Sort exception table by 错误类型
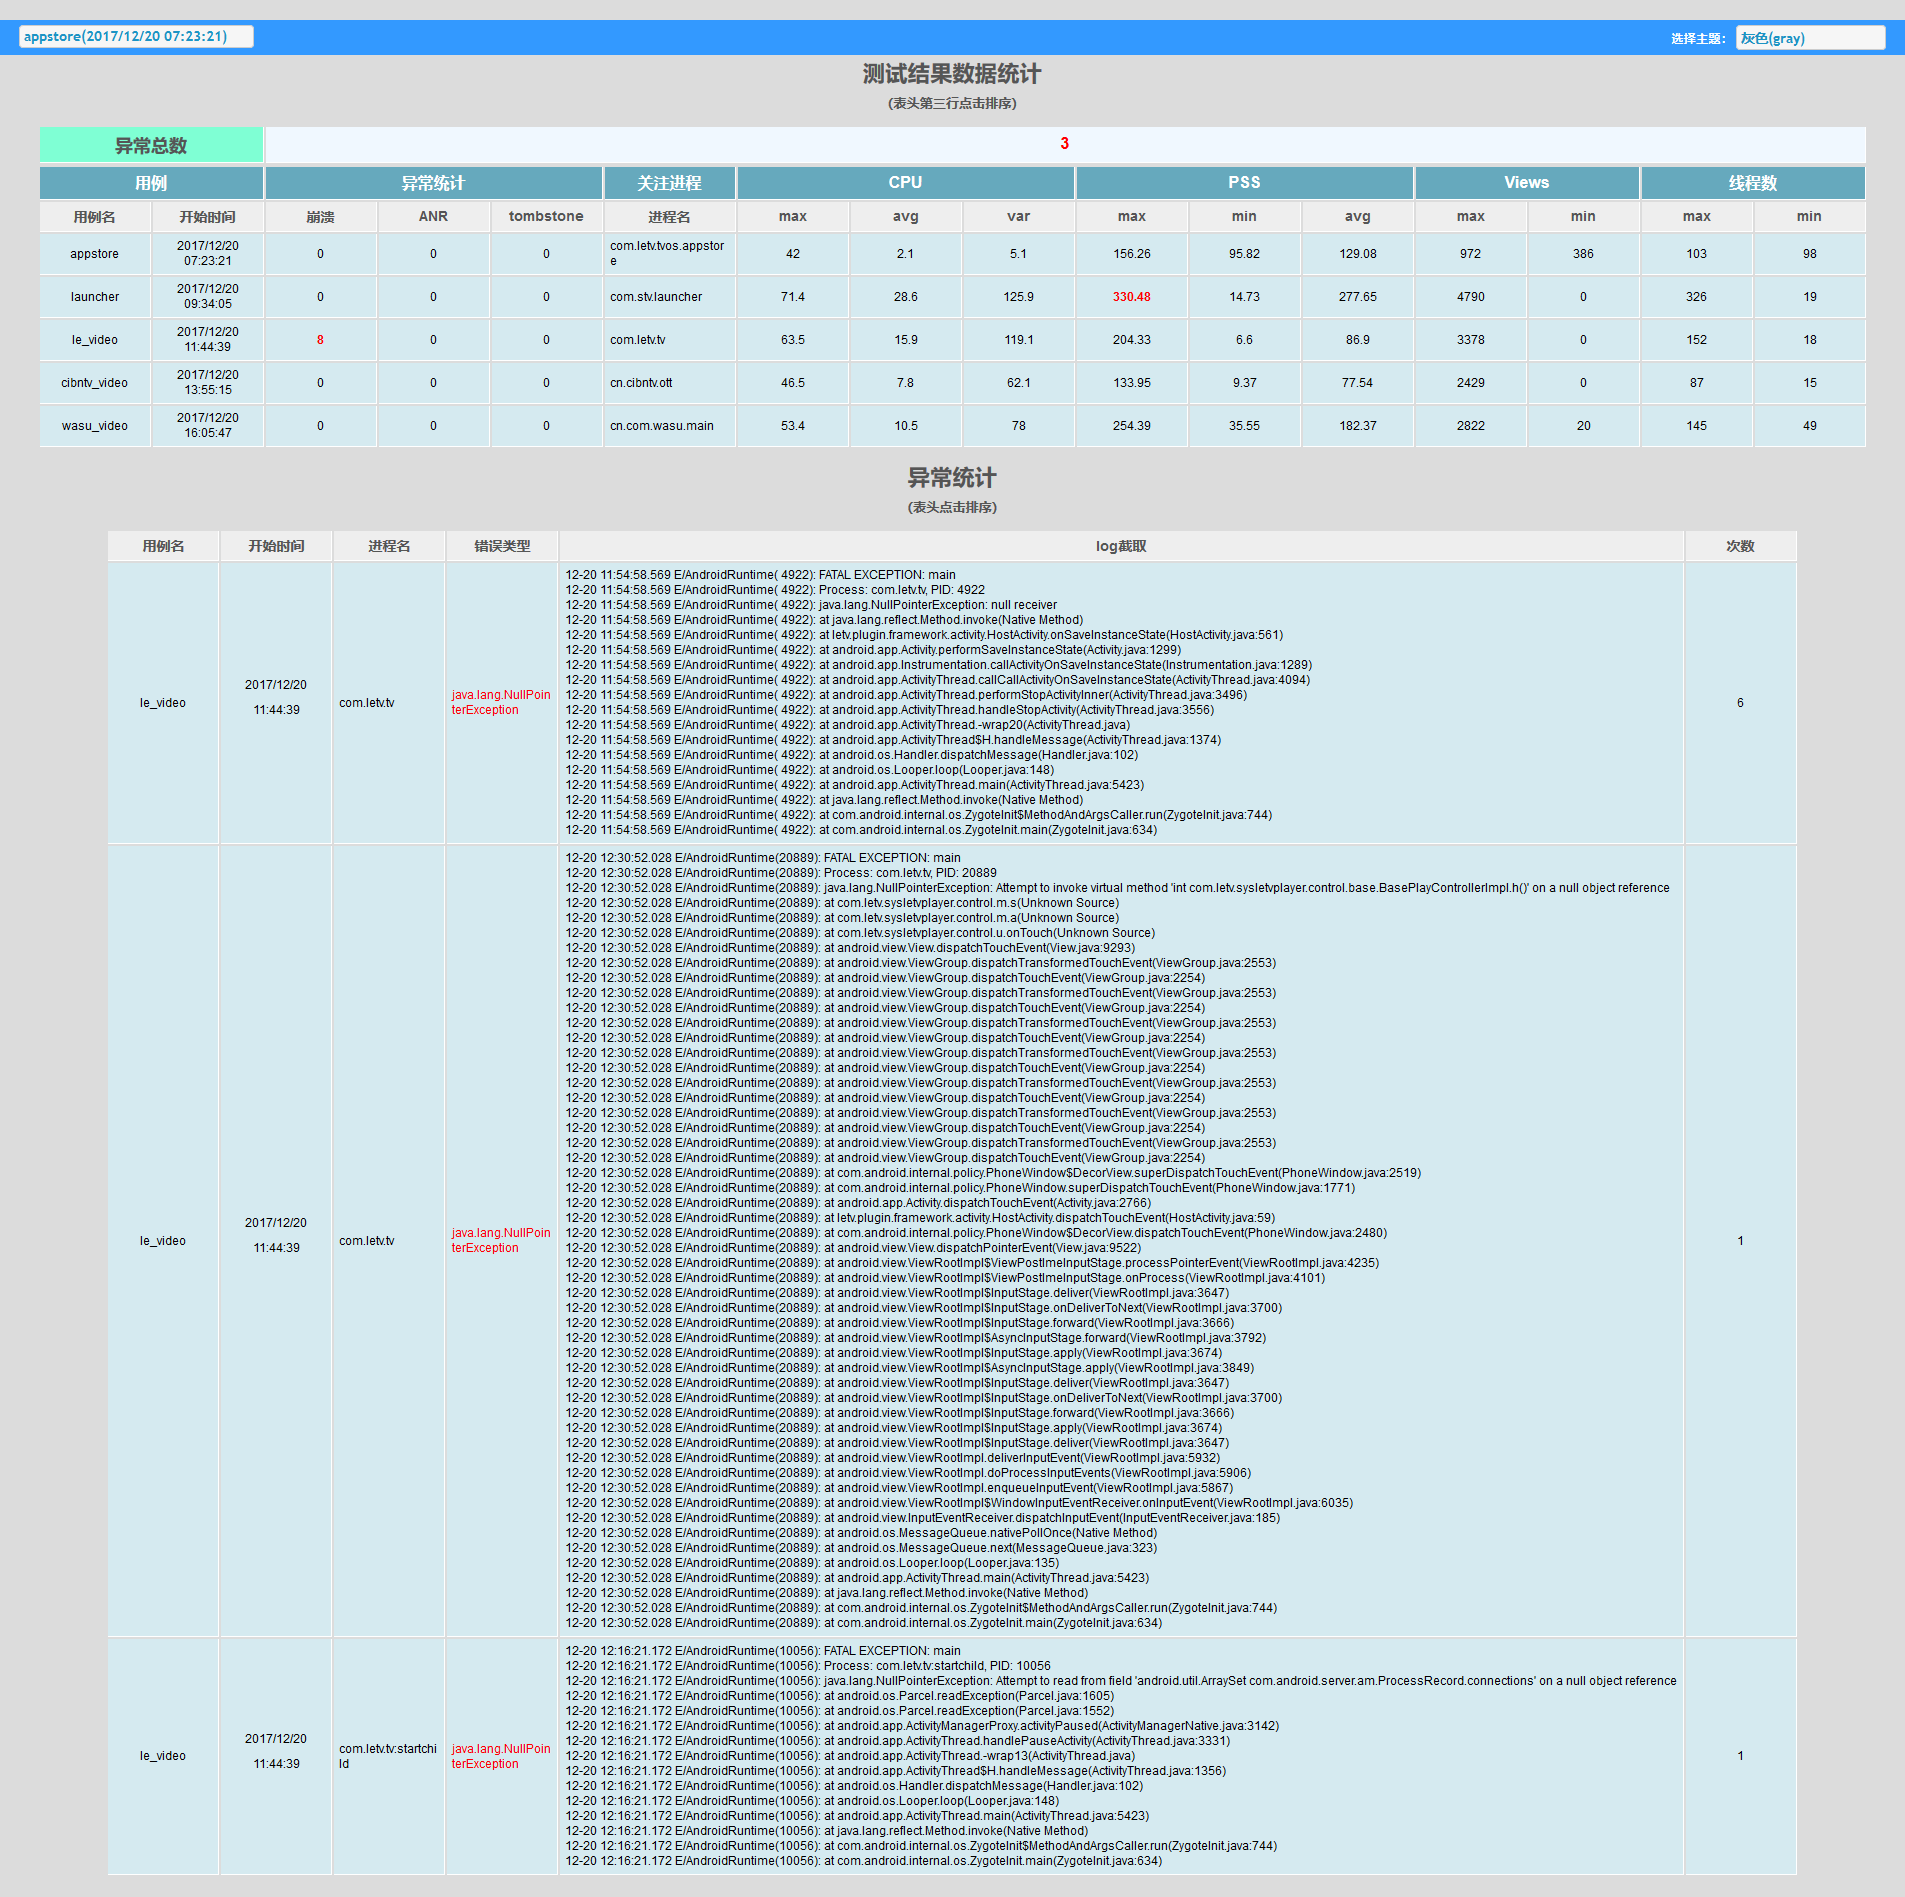This screenshot has height=1897, width=1905. pos(502,546)
